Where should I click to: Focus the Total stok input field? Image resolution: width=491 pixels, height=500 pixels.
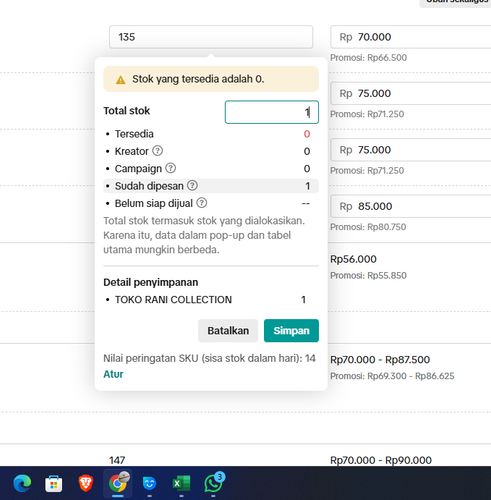(x=272, y=112)
